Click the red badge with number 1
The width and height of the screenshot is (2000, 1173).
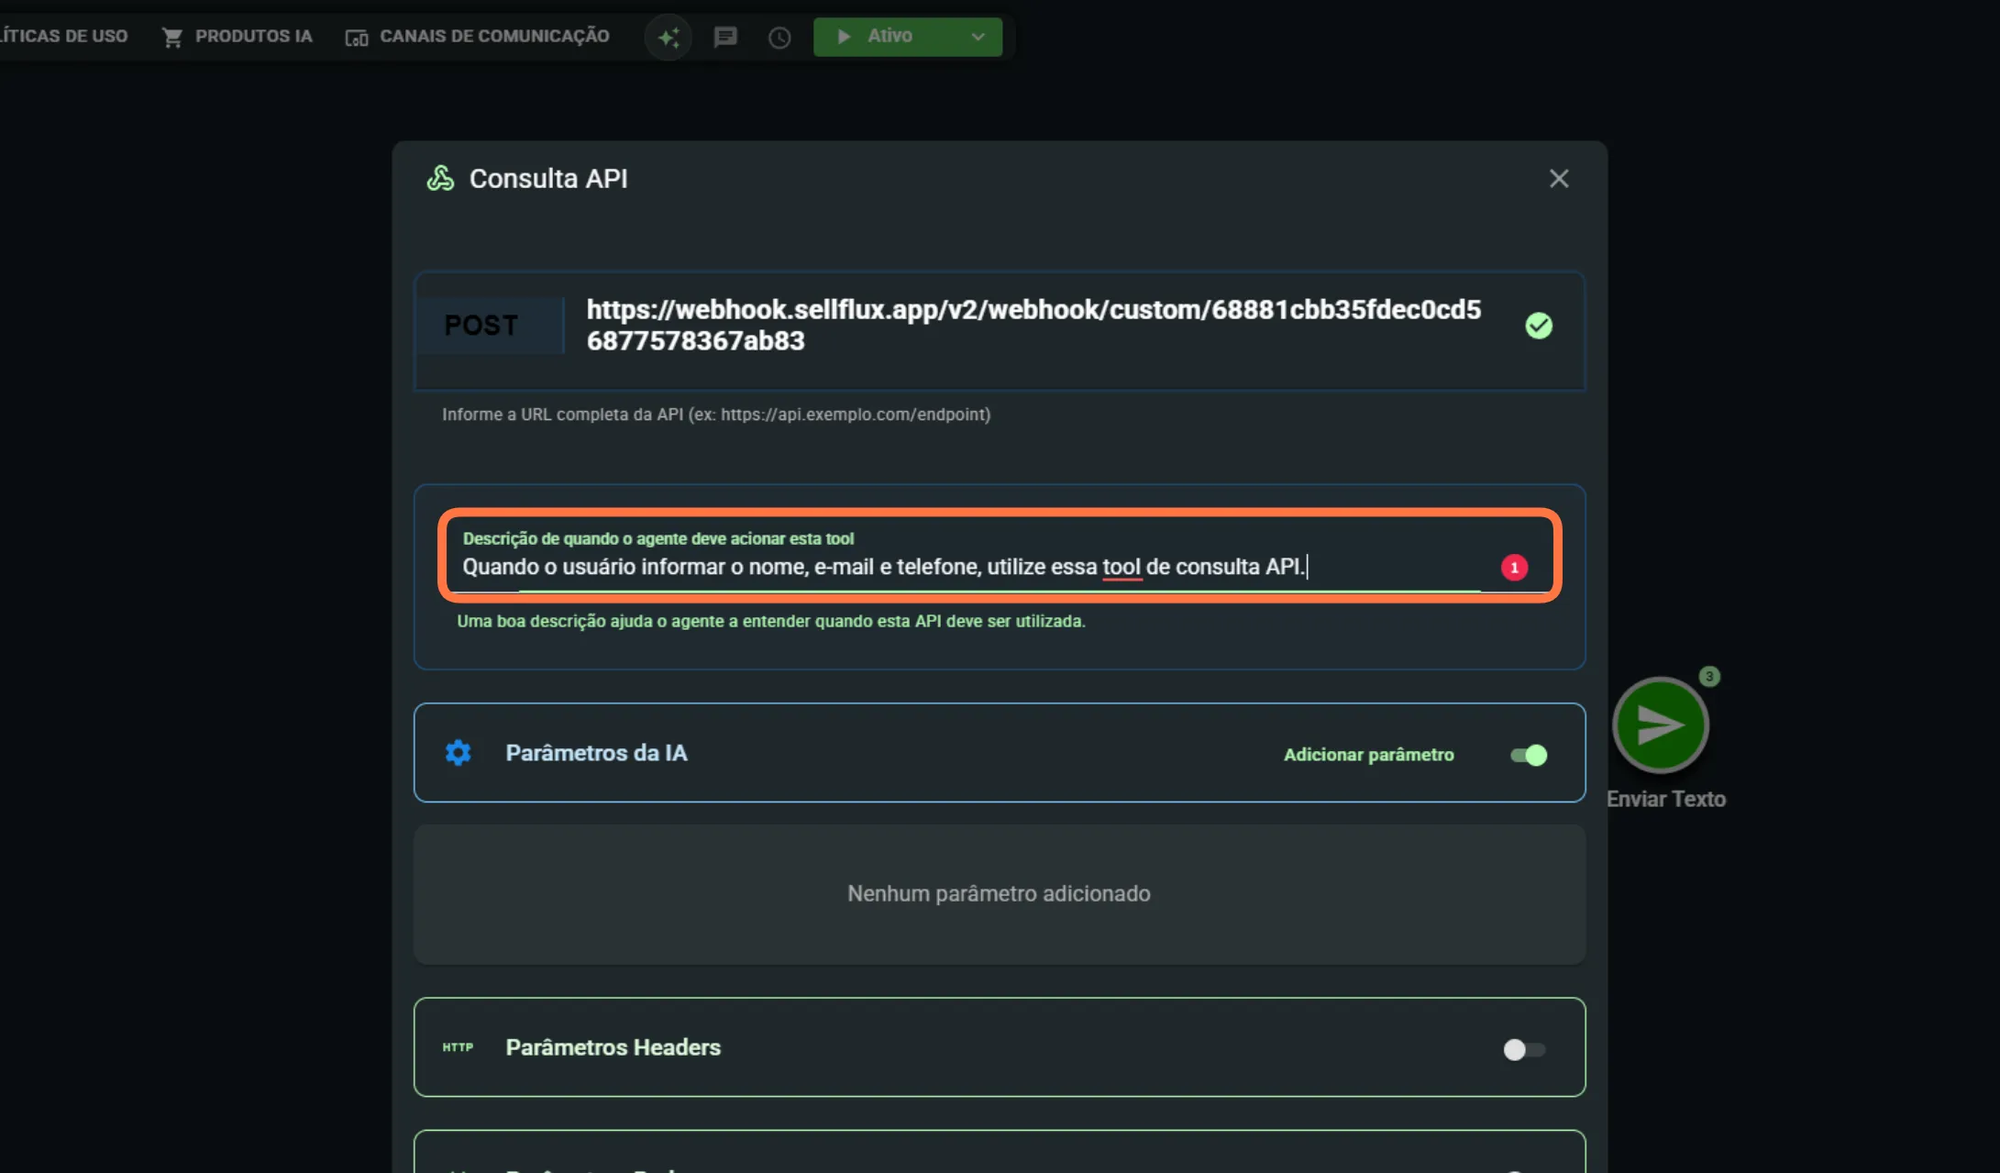tap(1514, 568)
